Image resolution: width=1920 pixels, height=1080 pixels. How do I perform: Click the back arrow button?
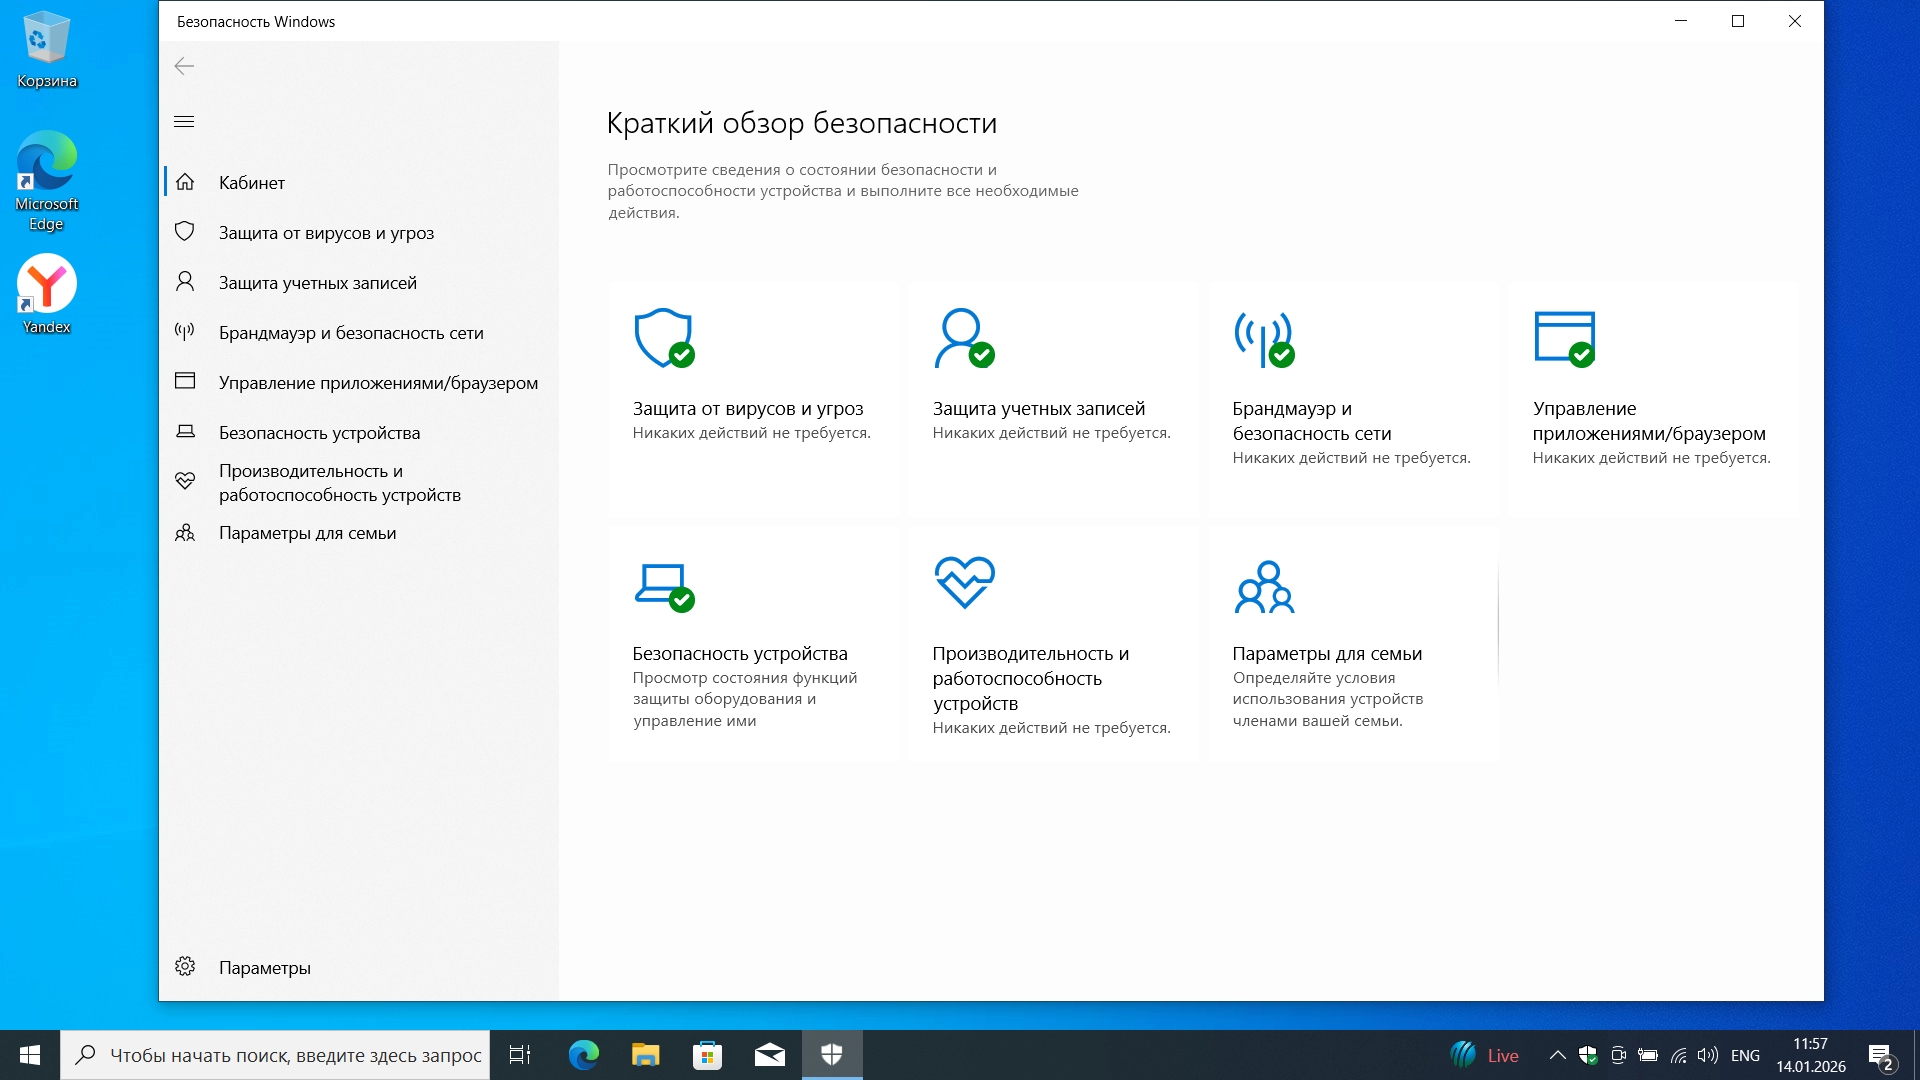[x=184, y=66]
